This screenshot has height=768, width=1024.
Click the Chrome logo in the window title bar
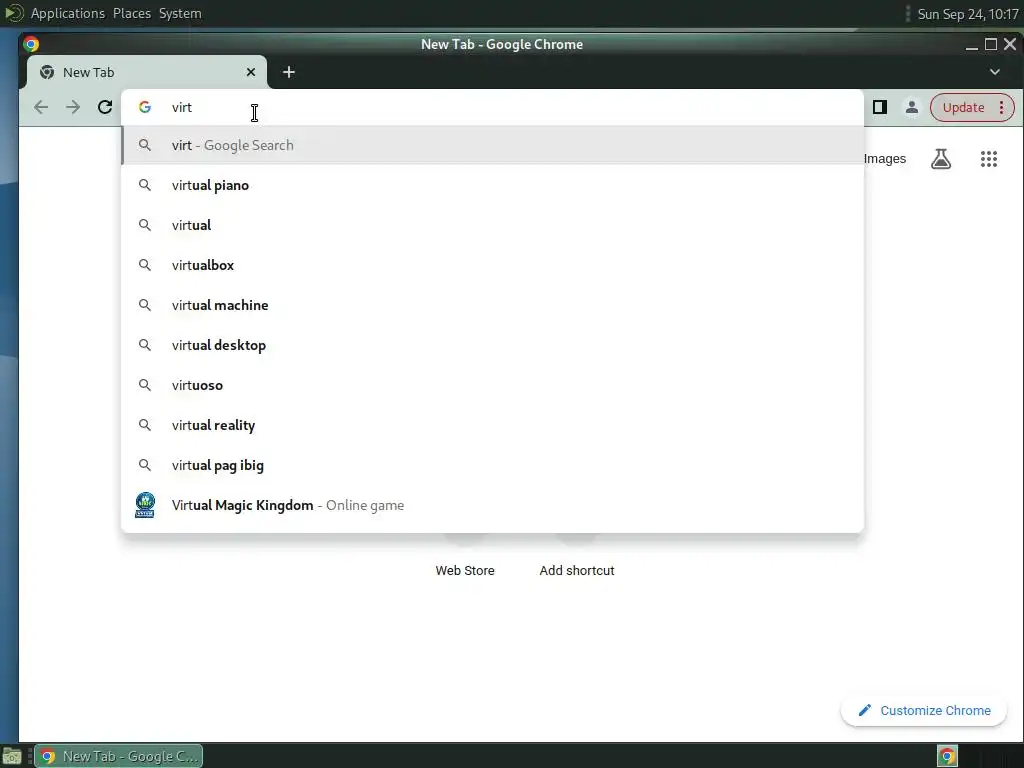tap(31, 44)
